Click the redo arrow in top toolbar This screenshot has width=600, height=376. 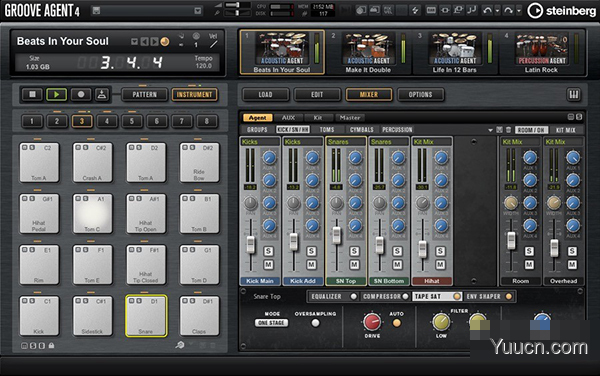tap(509, 10)
